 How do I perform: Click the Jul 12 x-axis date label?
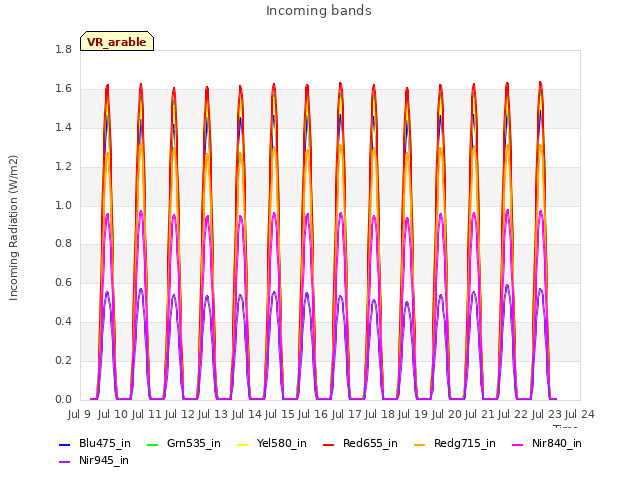[x=180, y=414]
